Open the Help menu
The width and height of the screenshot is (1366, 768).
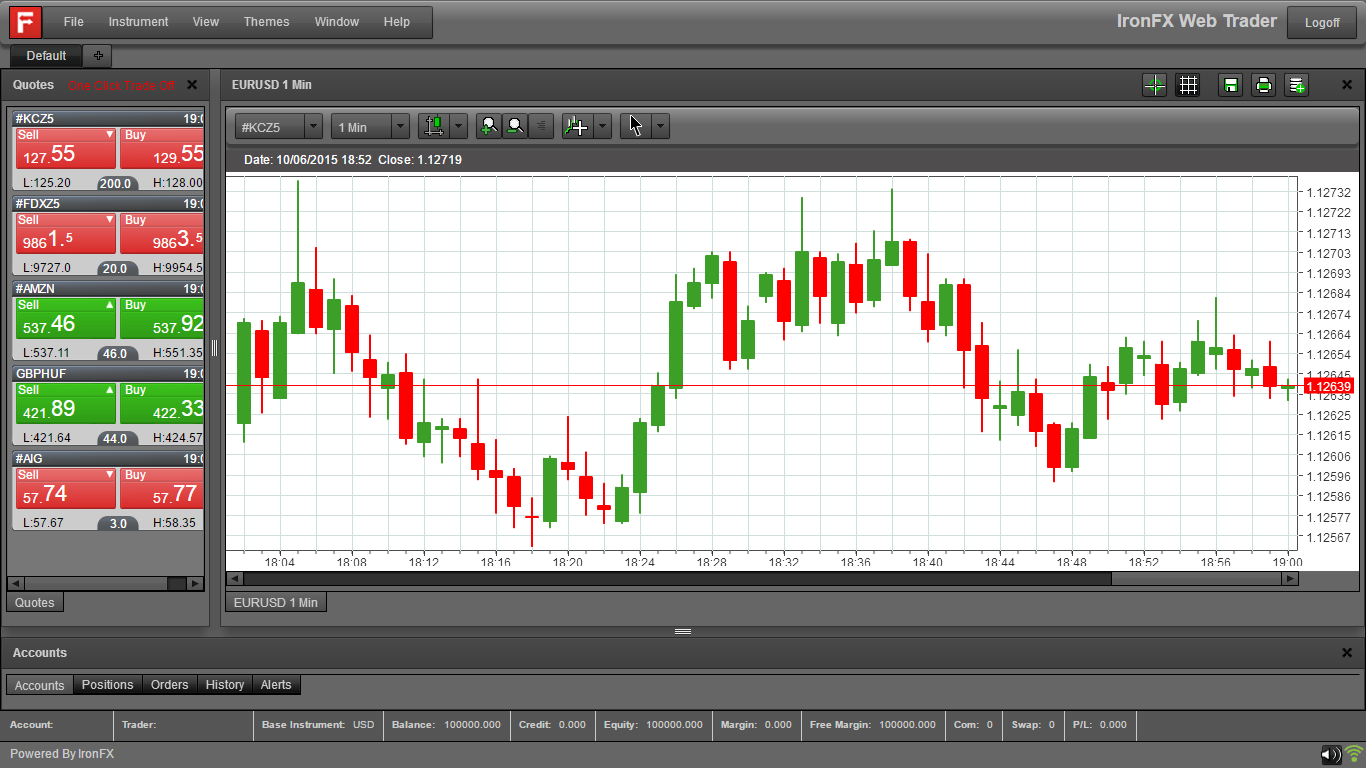(x=397, y=22)
